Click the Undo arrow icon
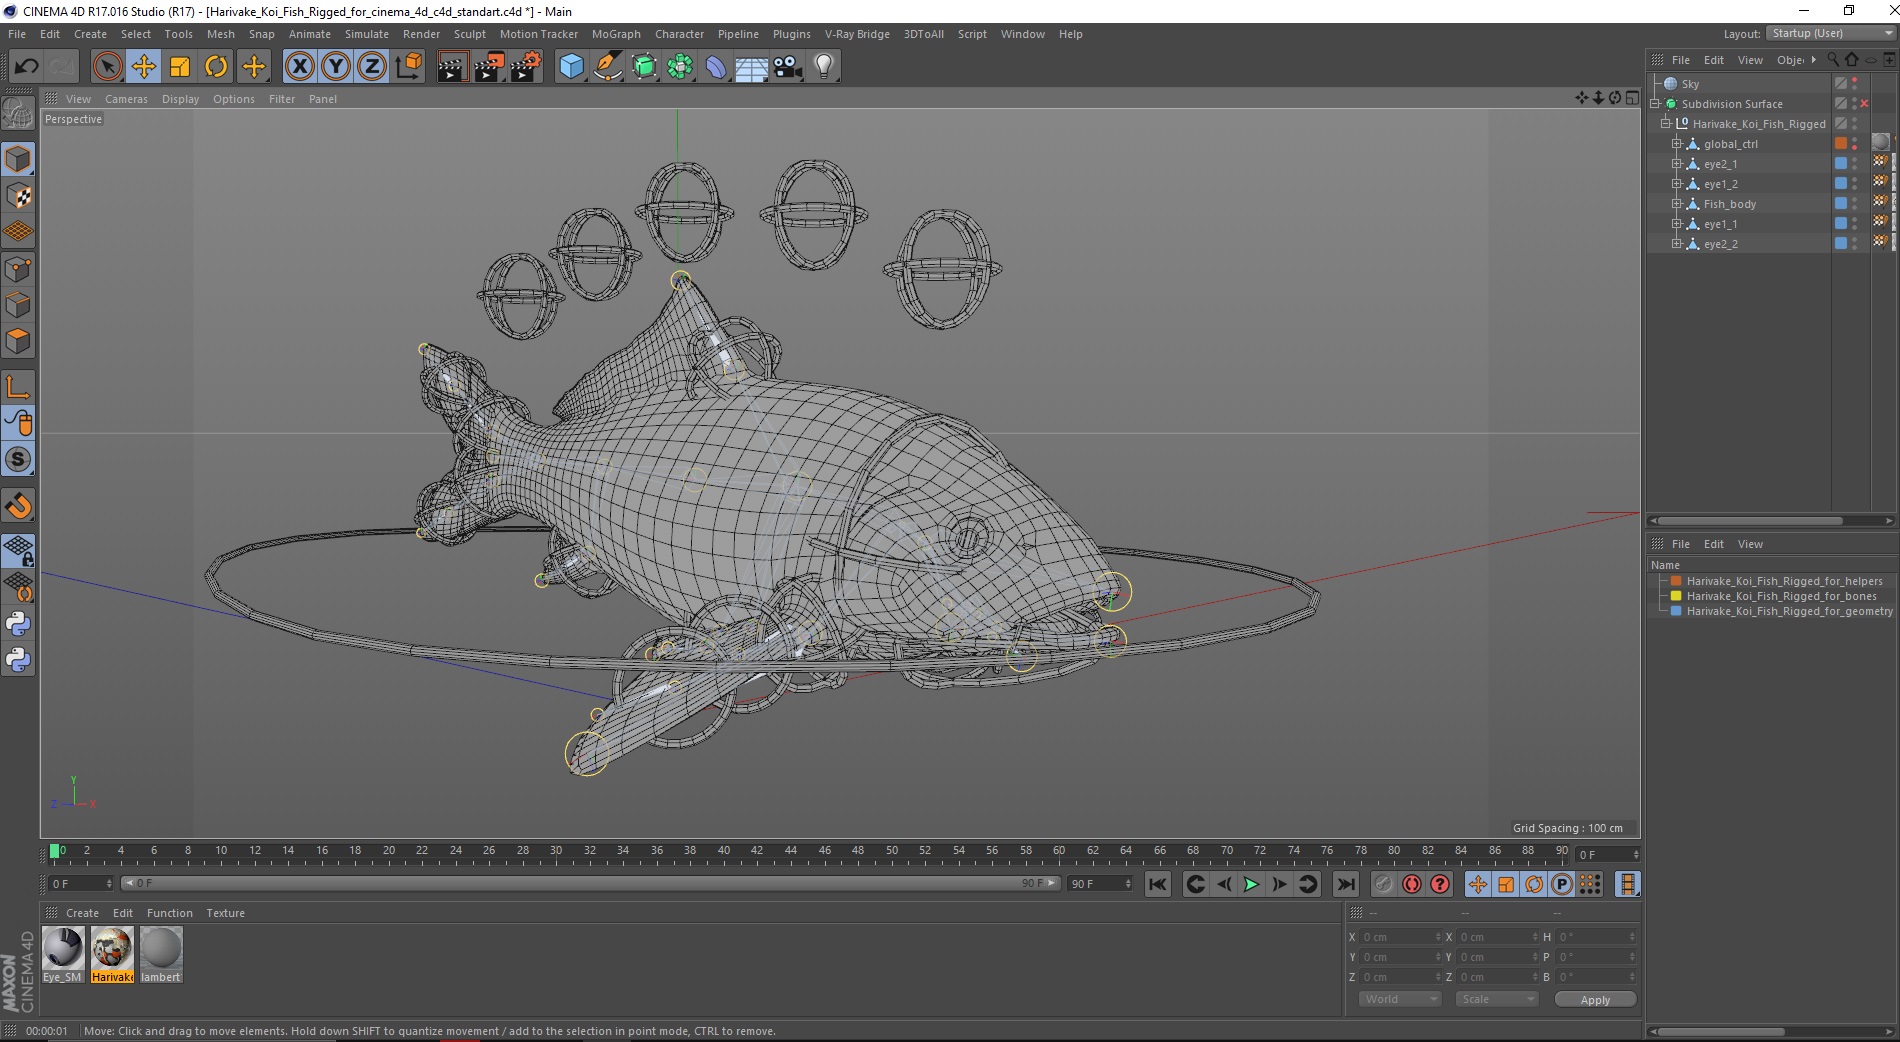This screenshot has width=1900, height=1042. click(x=26, y=67)
